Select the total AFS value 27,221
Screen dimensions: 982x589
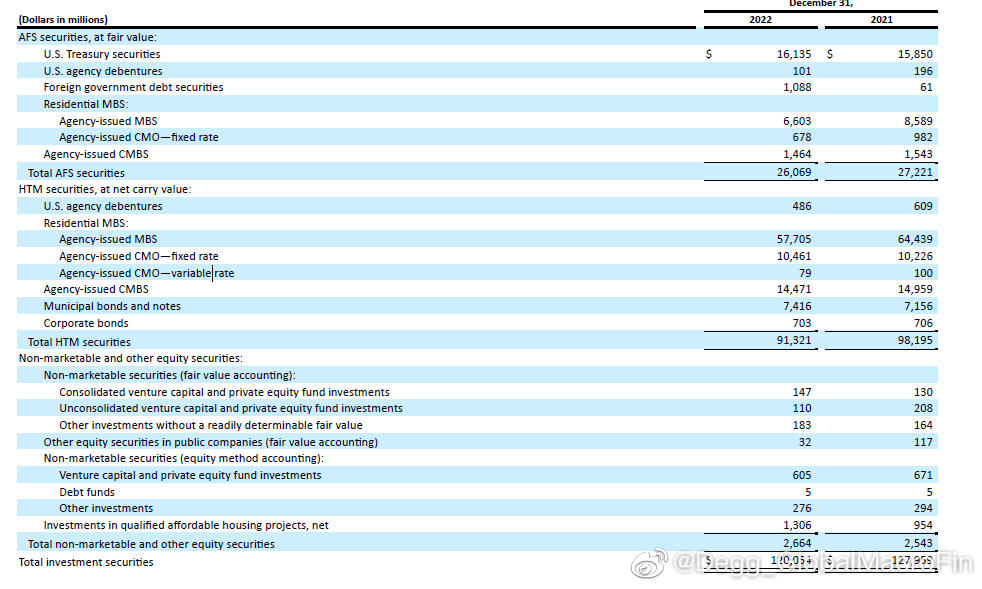(915, 172)
